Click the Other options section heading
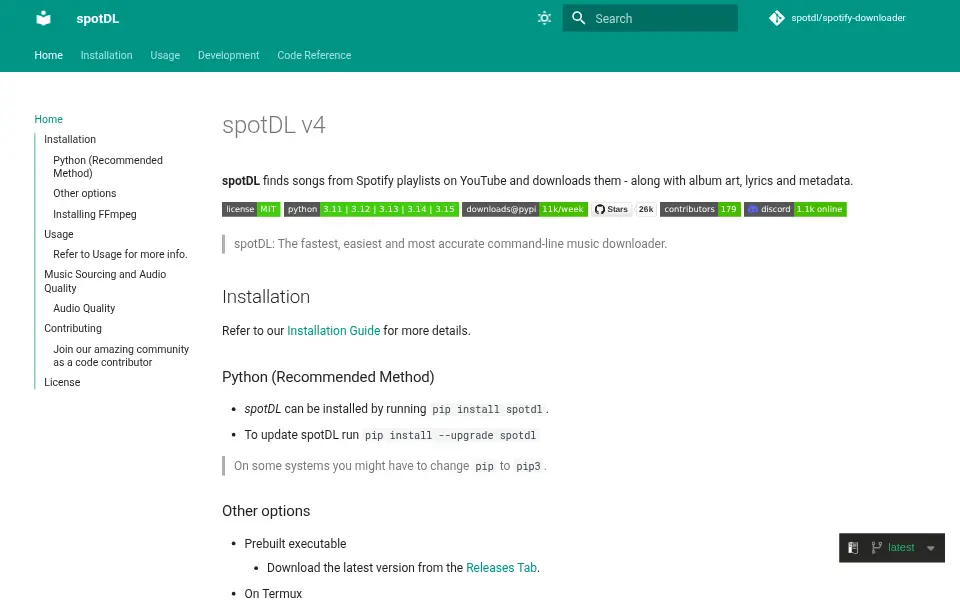Screen dimensions: 960x600 point(266,511)
